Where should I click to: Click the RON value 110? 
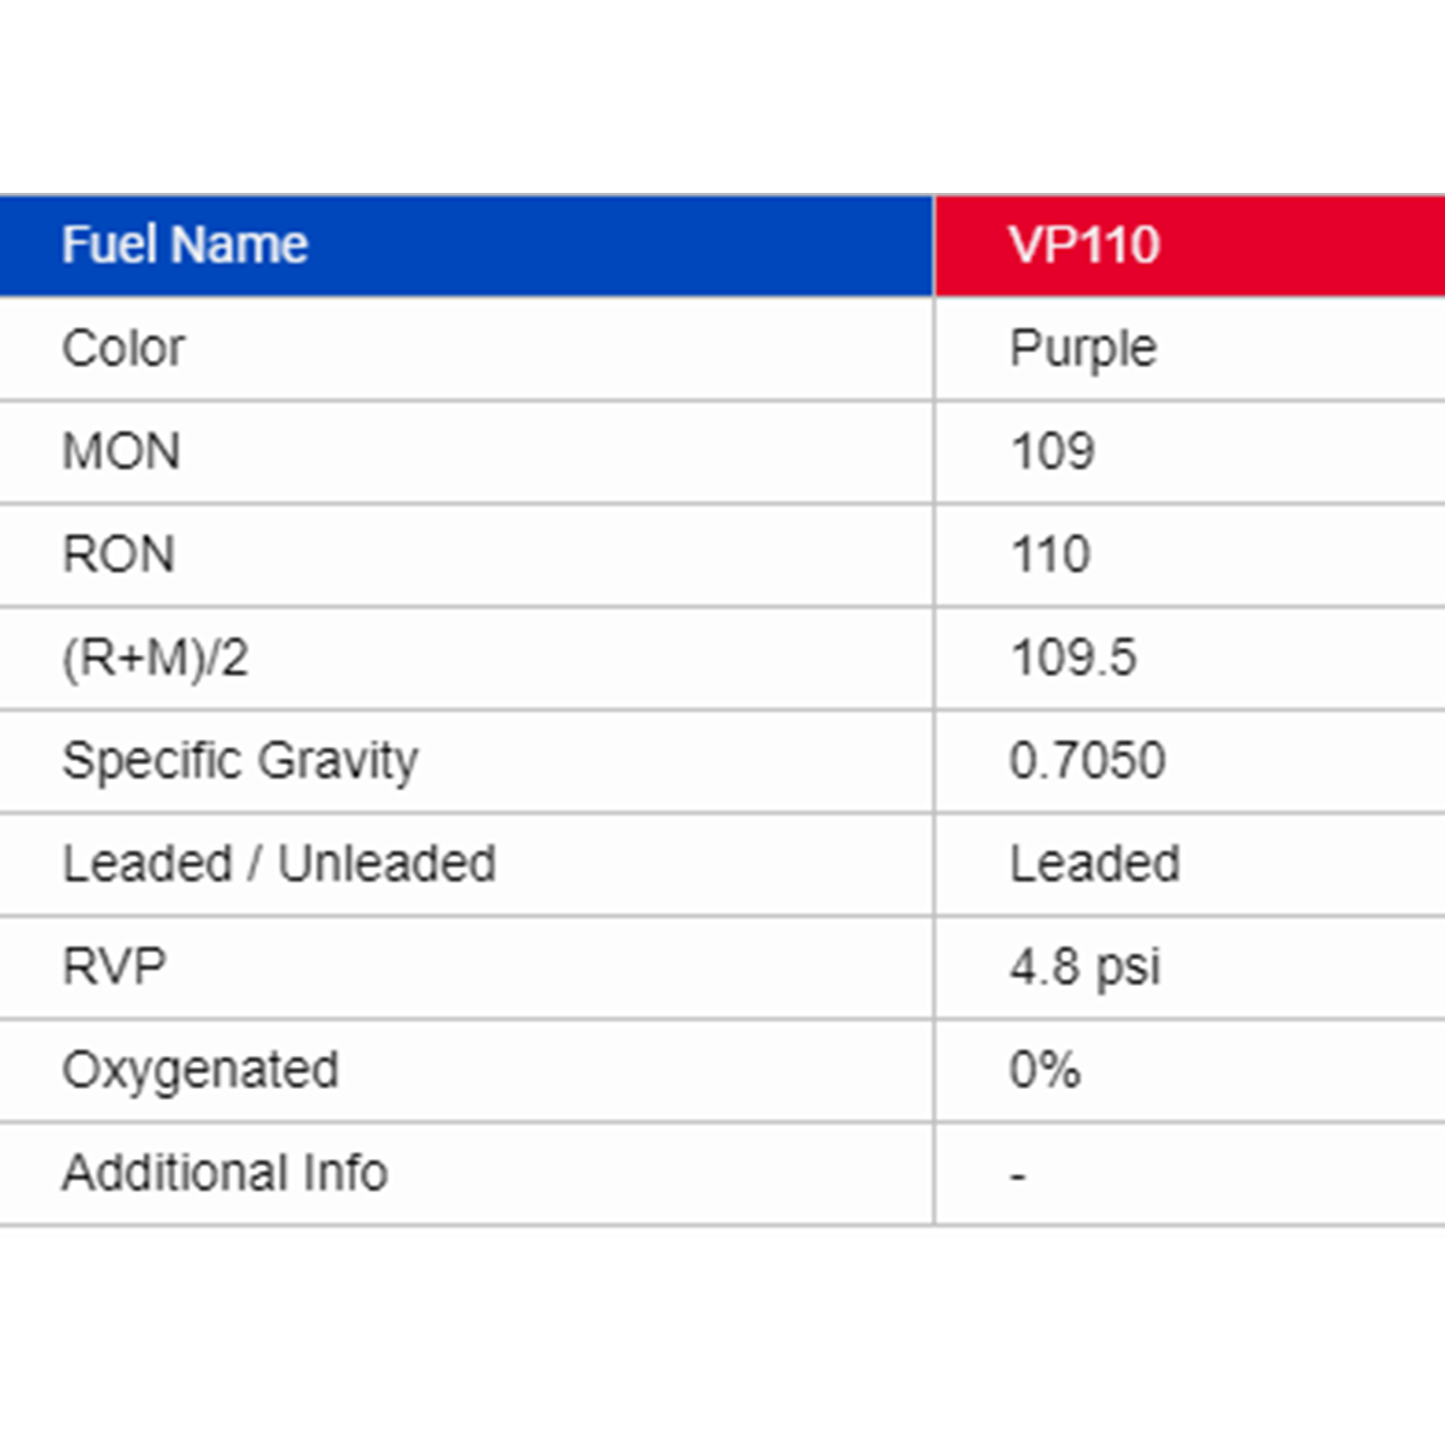[x=1050, y=555]
